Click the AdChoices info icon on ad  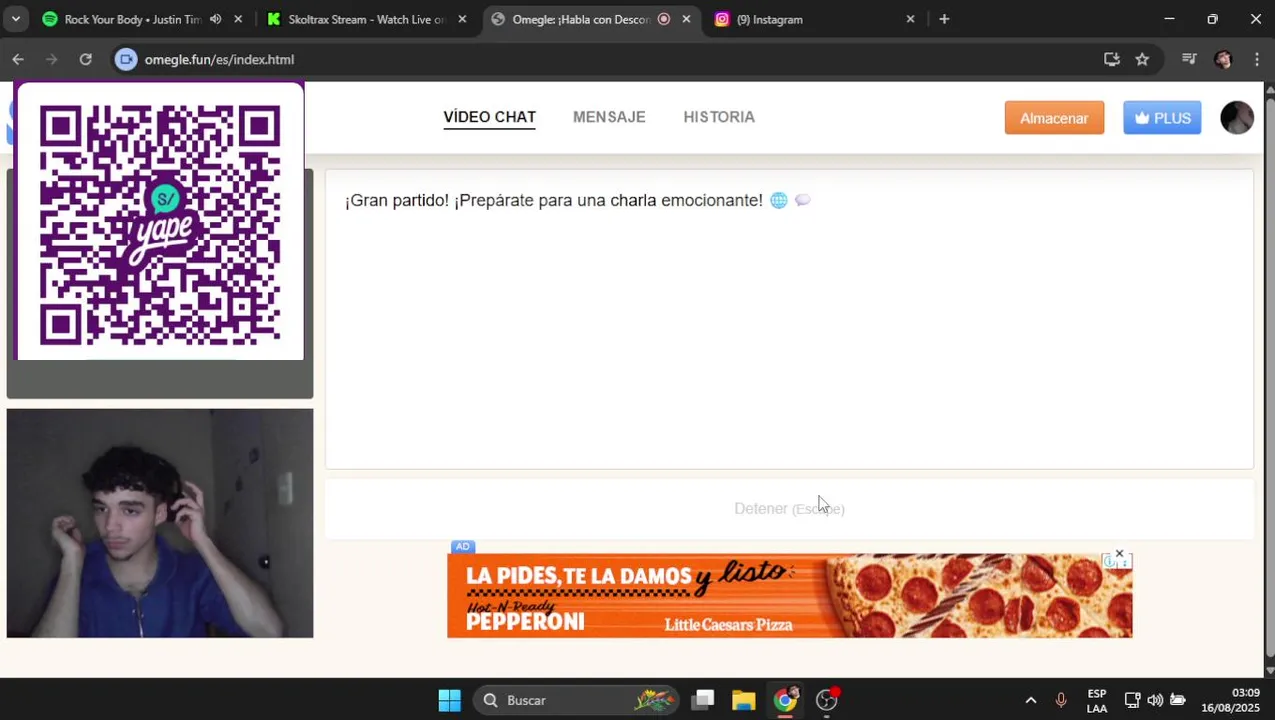click(1109, 562)
